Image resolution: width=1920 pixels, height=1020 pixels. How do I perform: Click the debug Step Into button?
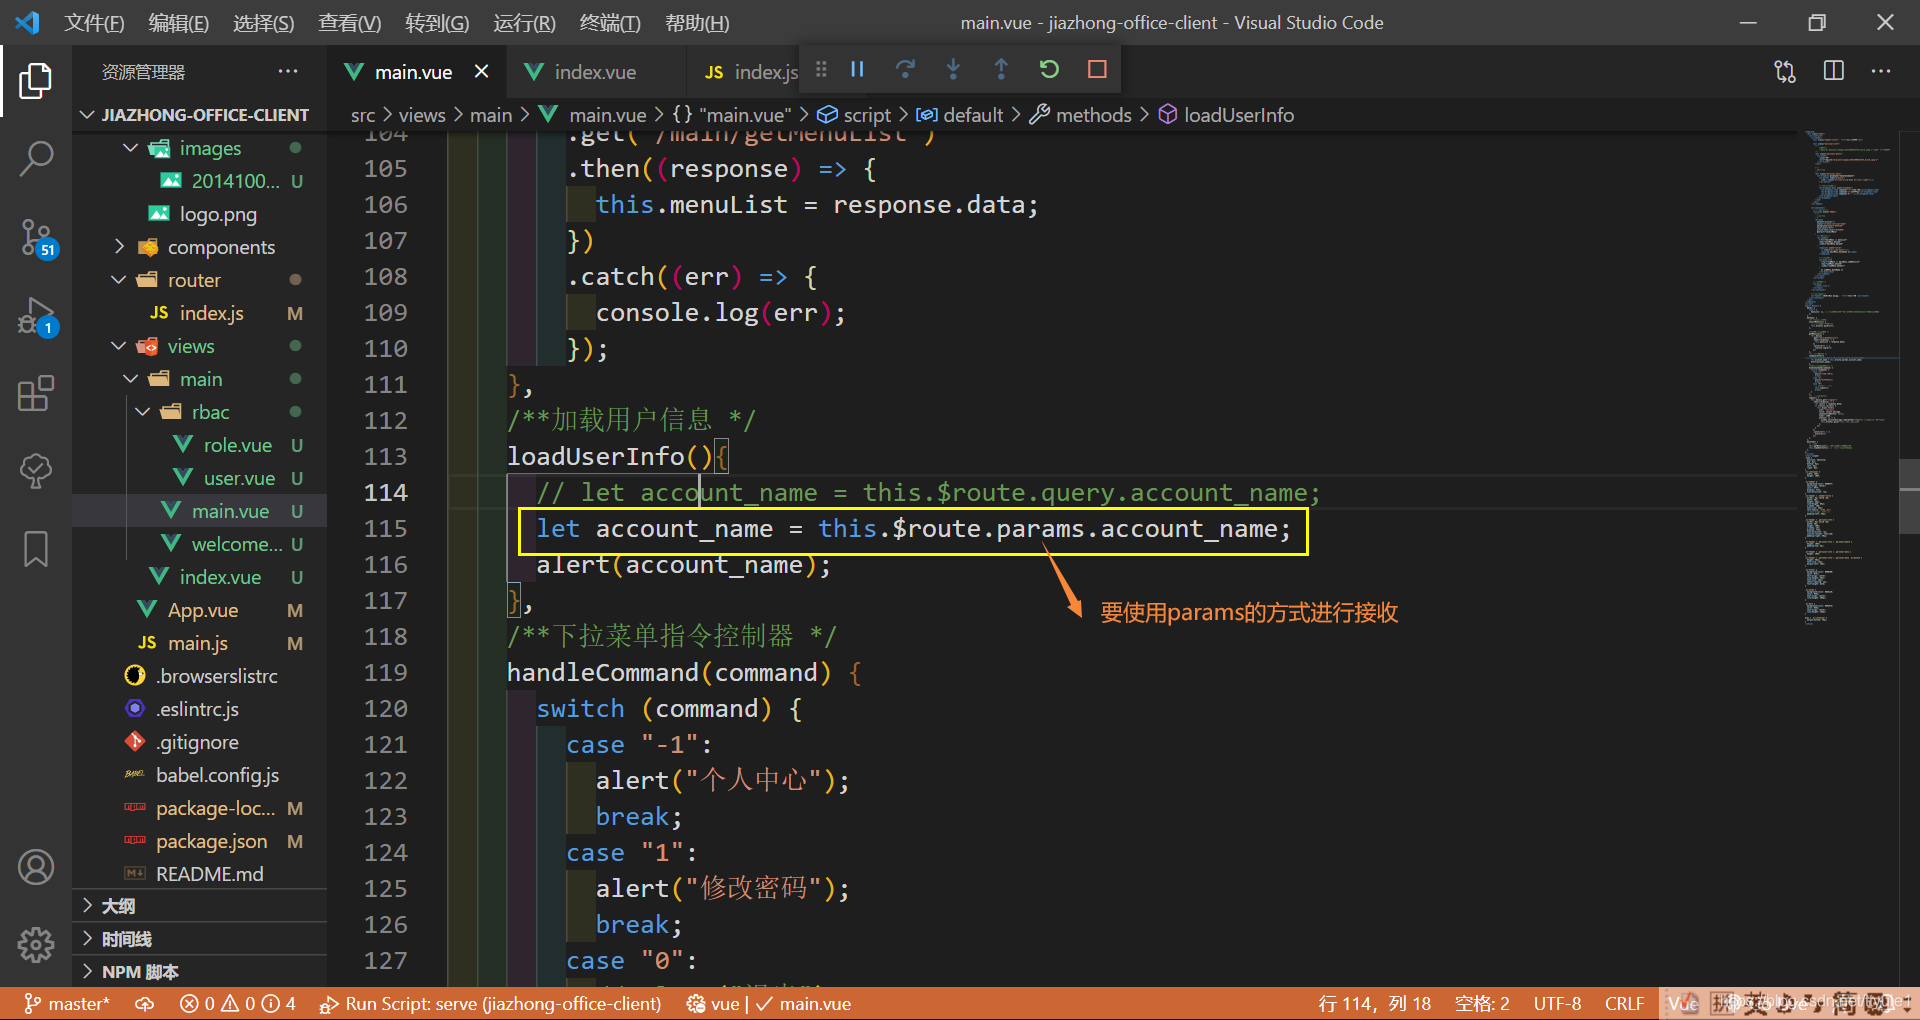953,69
